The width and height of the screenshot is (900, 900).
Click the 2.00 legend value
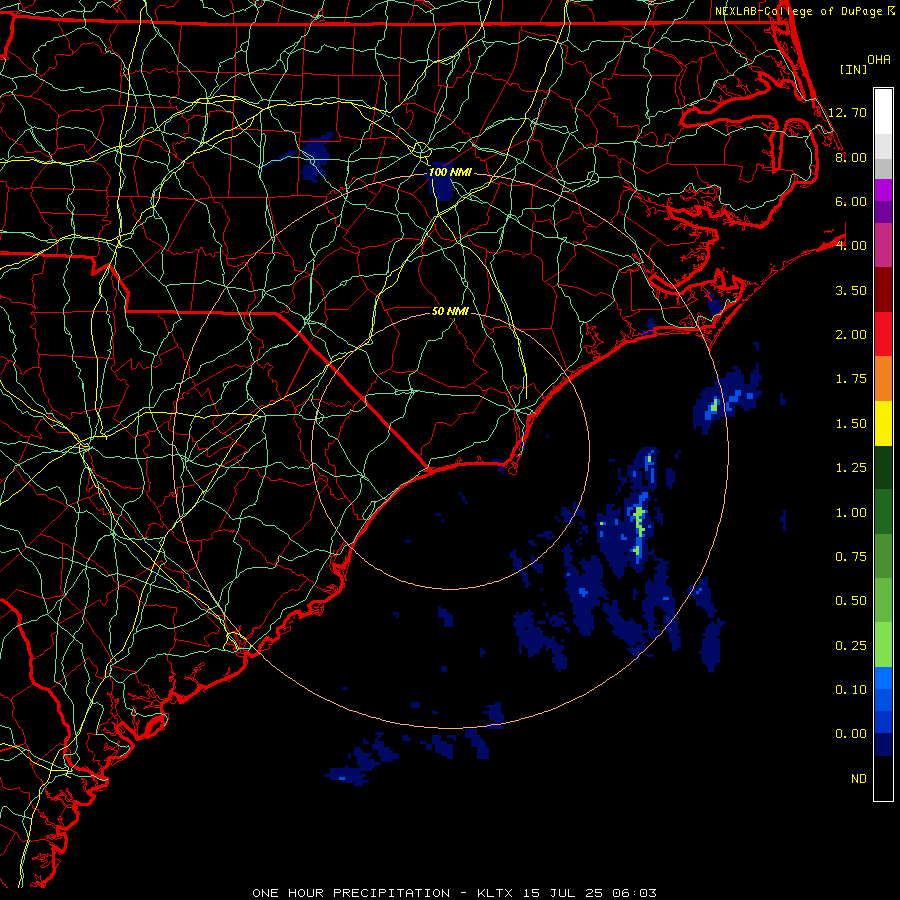[851, 335]
